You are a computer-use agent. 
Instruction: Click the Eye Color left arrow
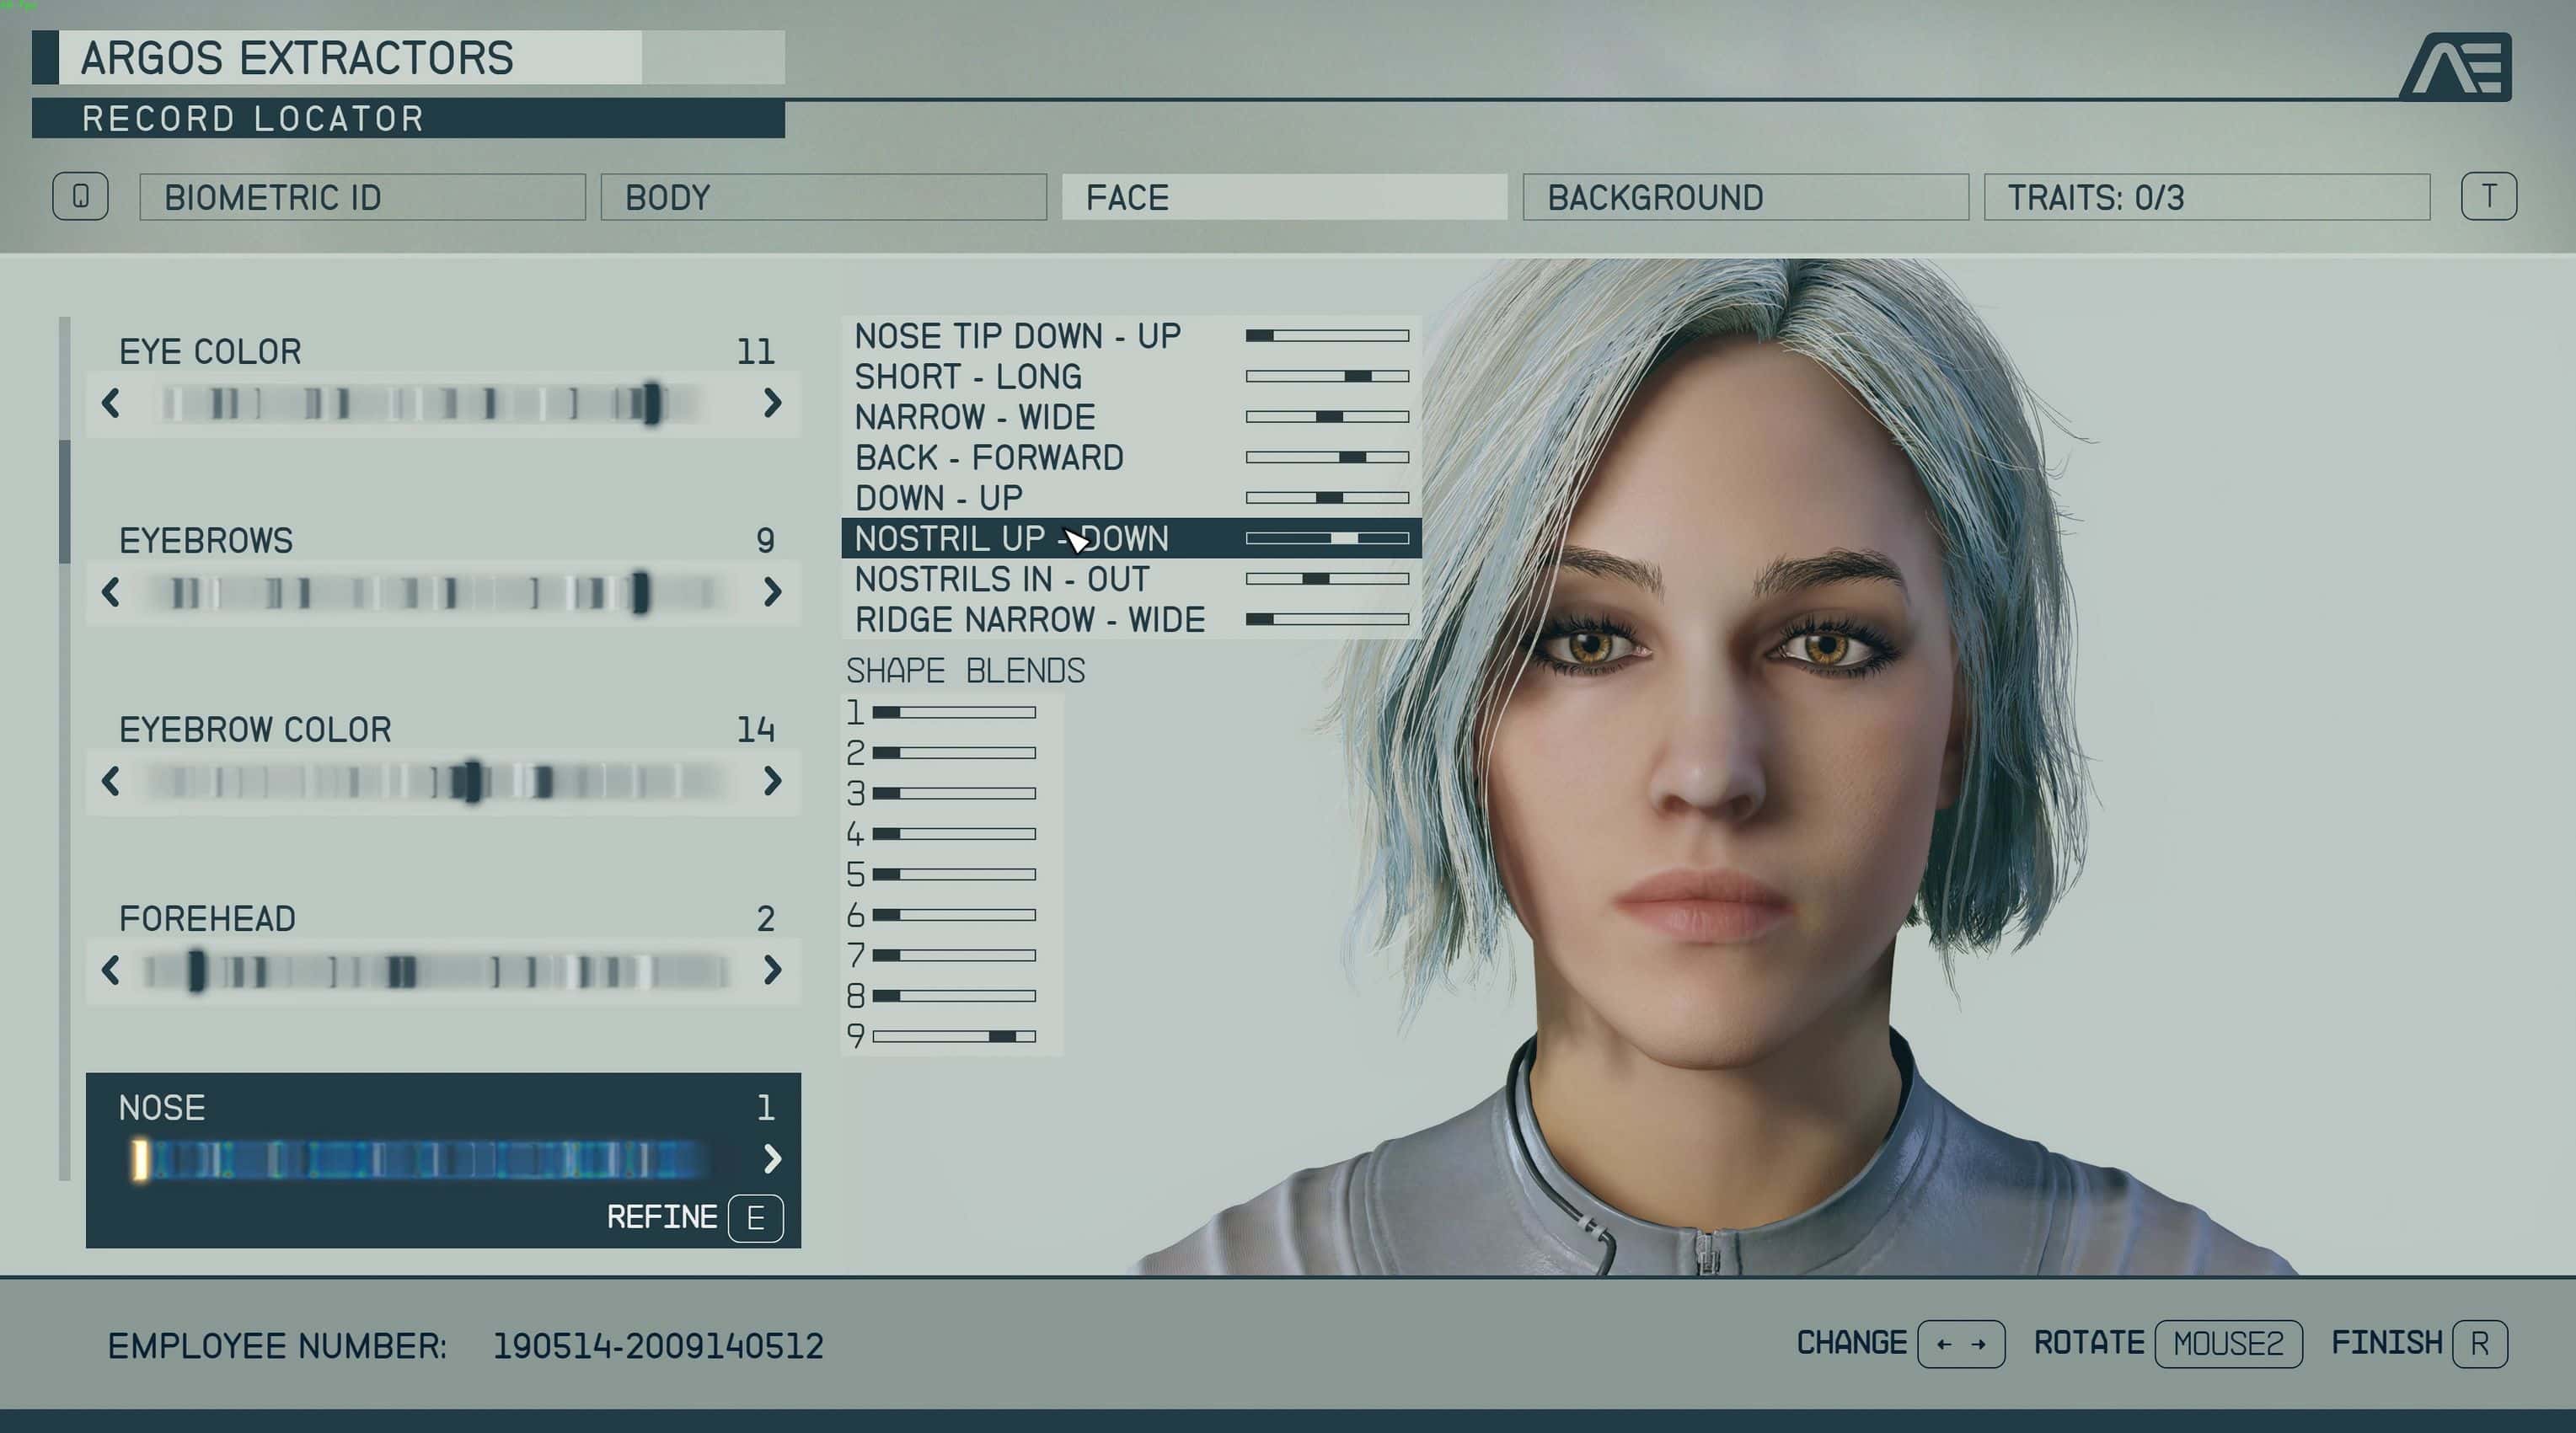(x=111, y=403)
